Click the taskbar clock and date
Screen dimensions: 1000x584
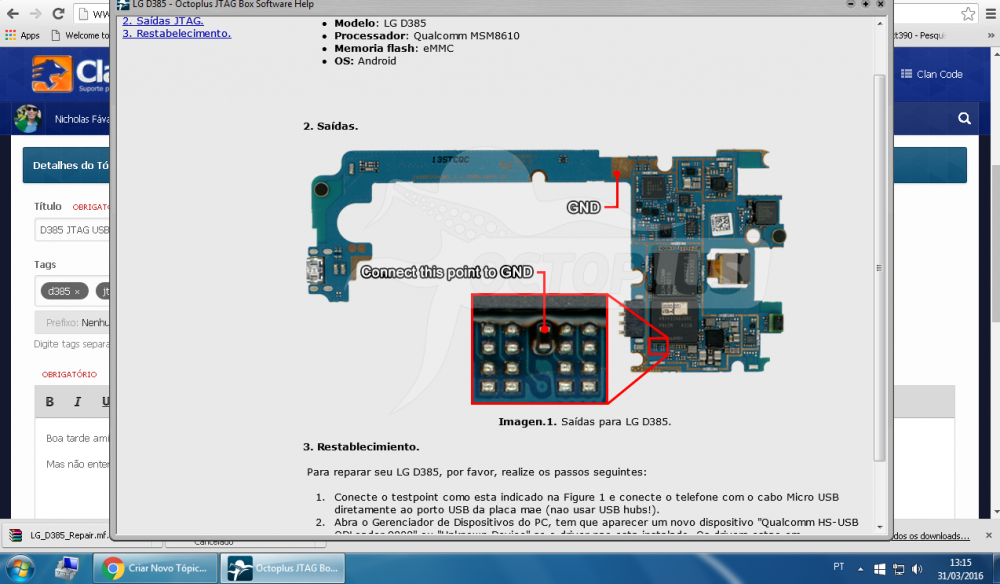960,569
